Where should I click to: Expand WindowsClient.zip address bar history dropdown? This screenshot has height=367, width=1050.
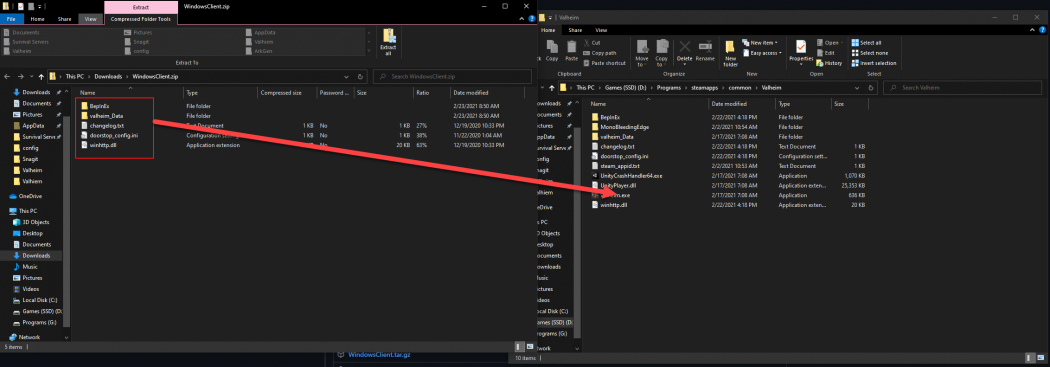(346, 76)
